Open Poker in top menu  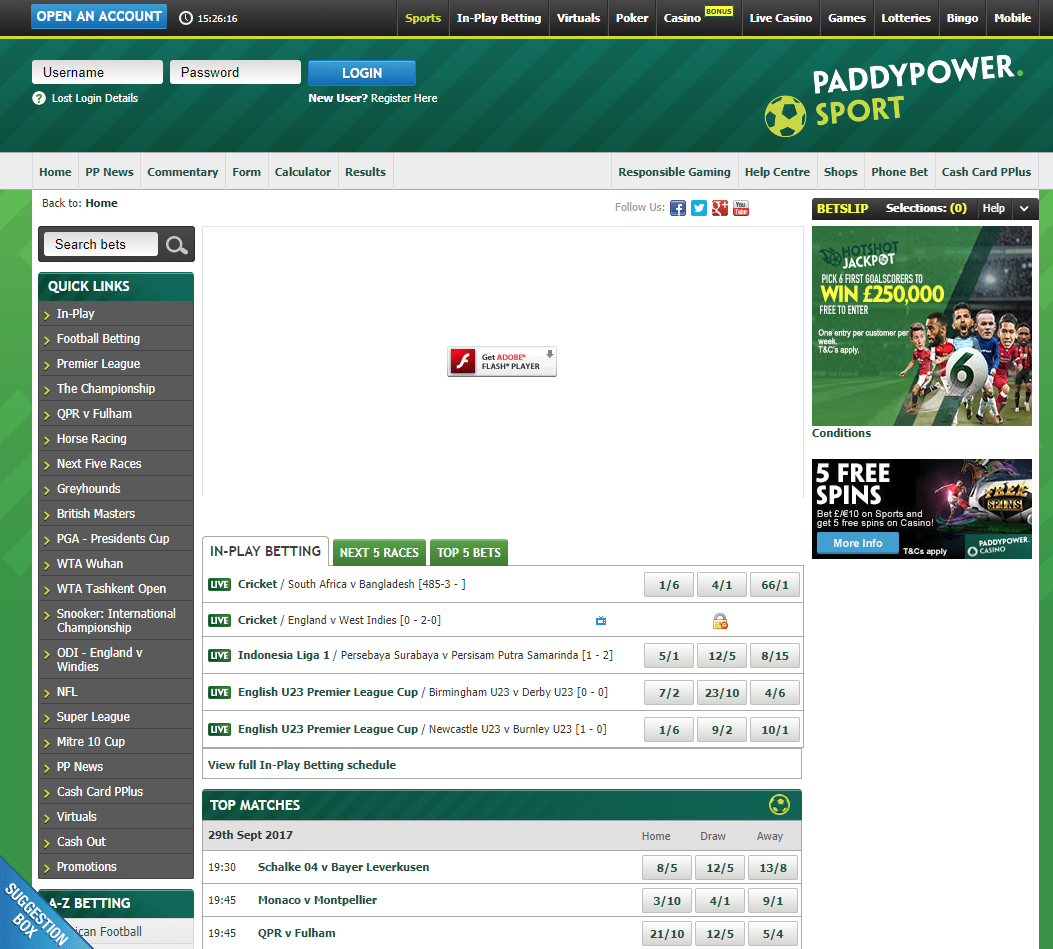tap(632, 18)
